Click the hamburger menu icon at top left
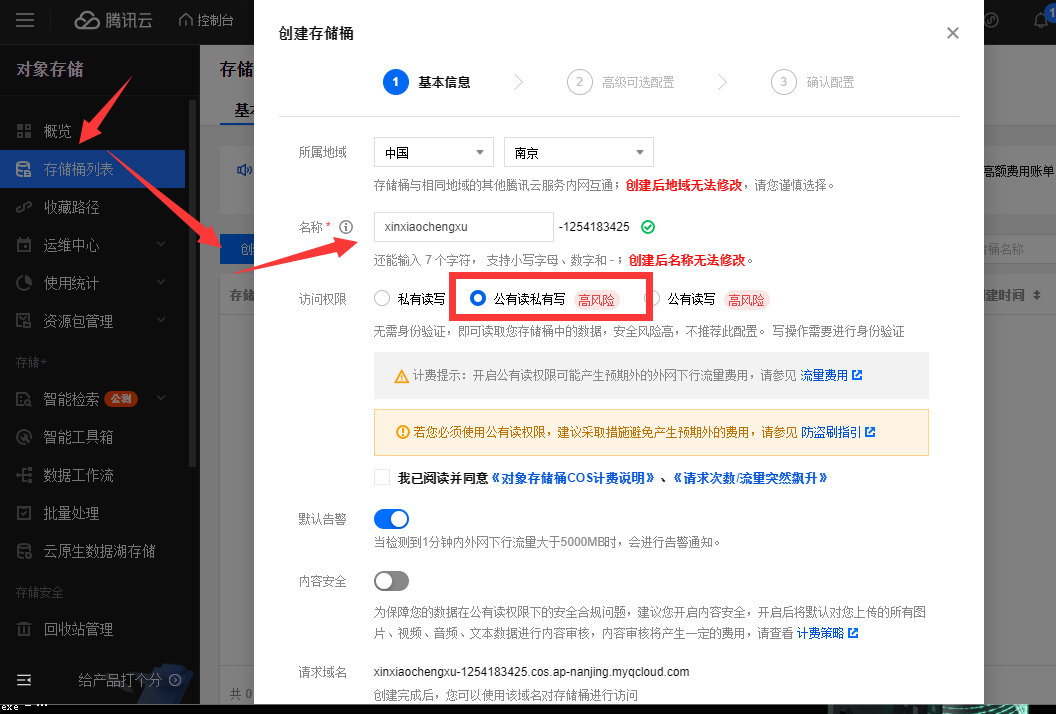Image resolution: width=1056 pixels, height=714 pixels. point(25,20)
